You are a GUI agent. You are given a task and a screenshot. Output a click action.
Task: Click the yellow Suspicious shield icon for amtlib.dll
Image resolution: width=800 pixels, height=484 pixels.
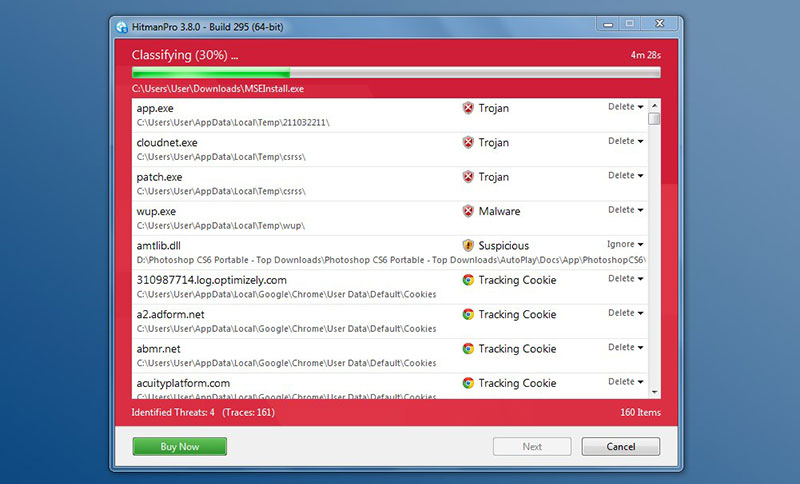pyautogui.click(x=468, y=245)
